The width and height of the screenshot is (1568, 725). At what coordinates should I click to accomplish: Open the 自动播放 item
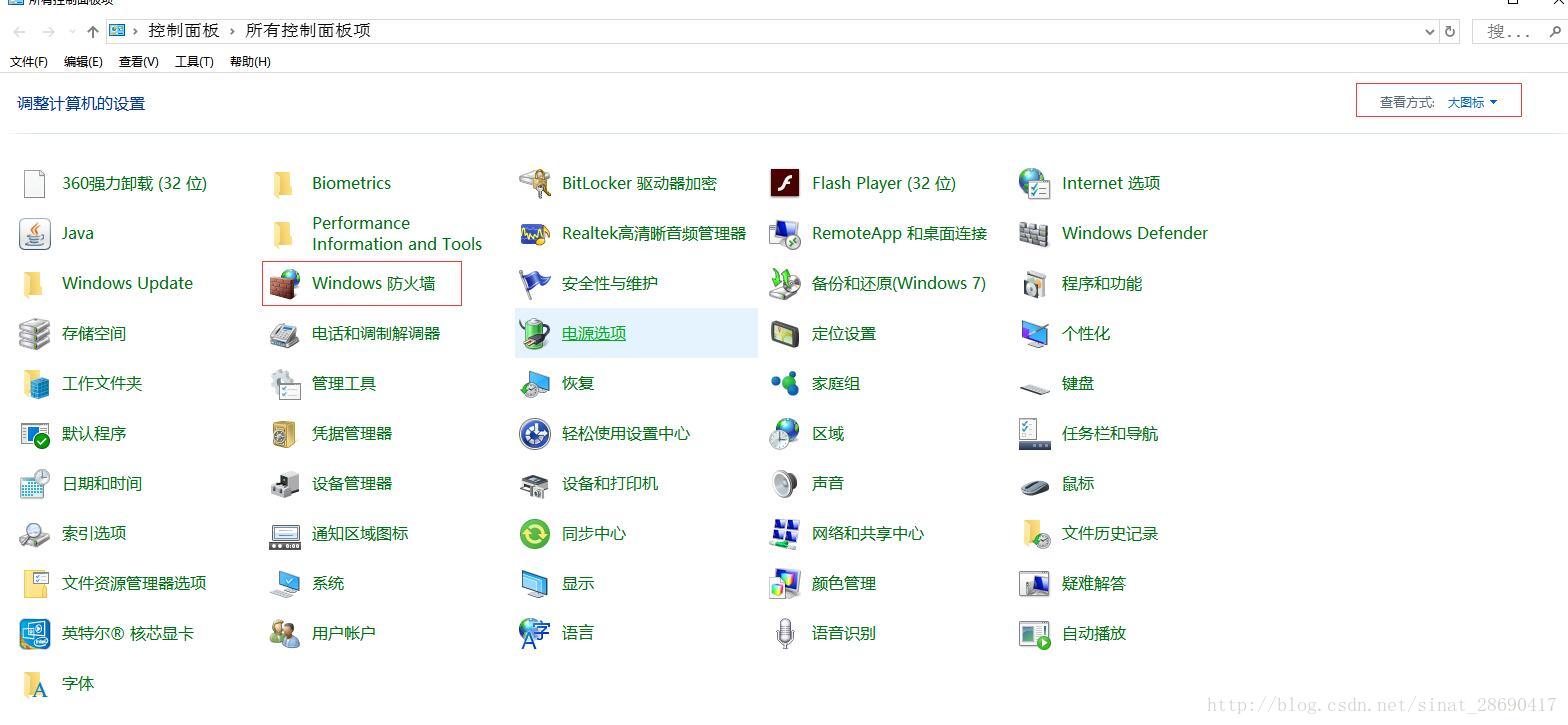pyautogui.click(x=1094, y=633)
